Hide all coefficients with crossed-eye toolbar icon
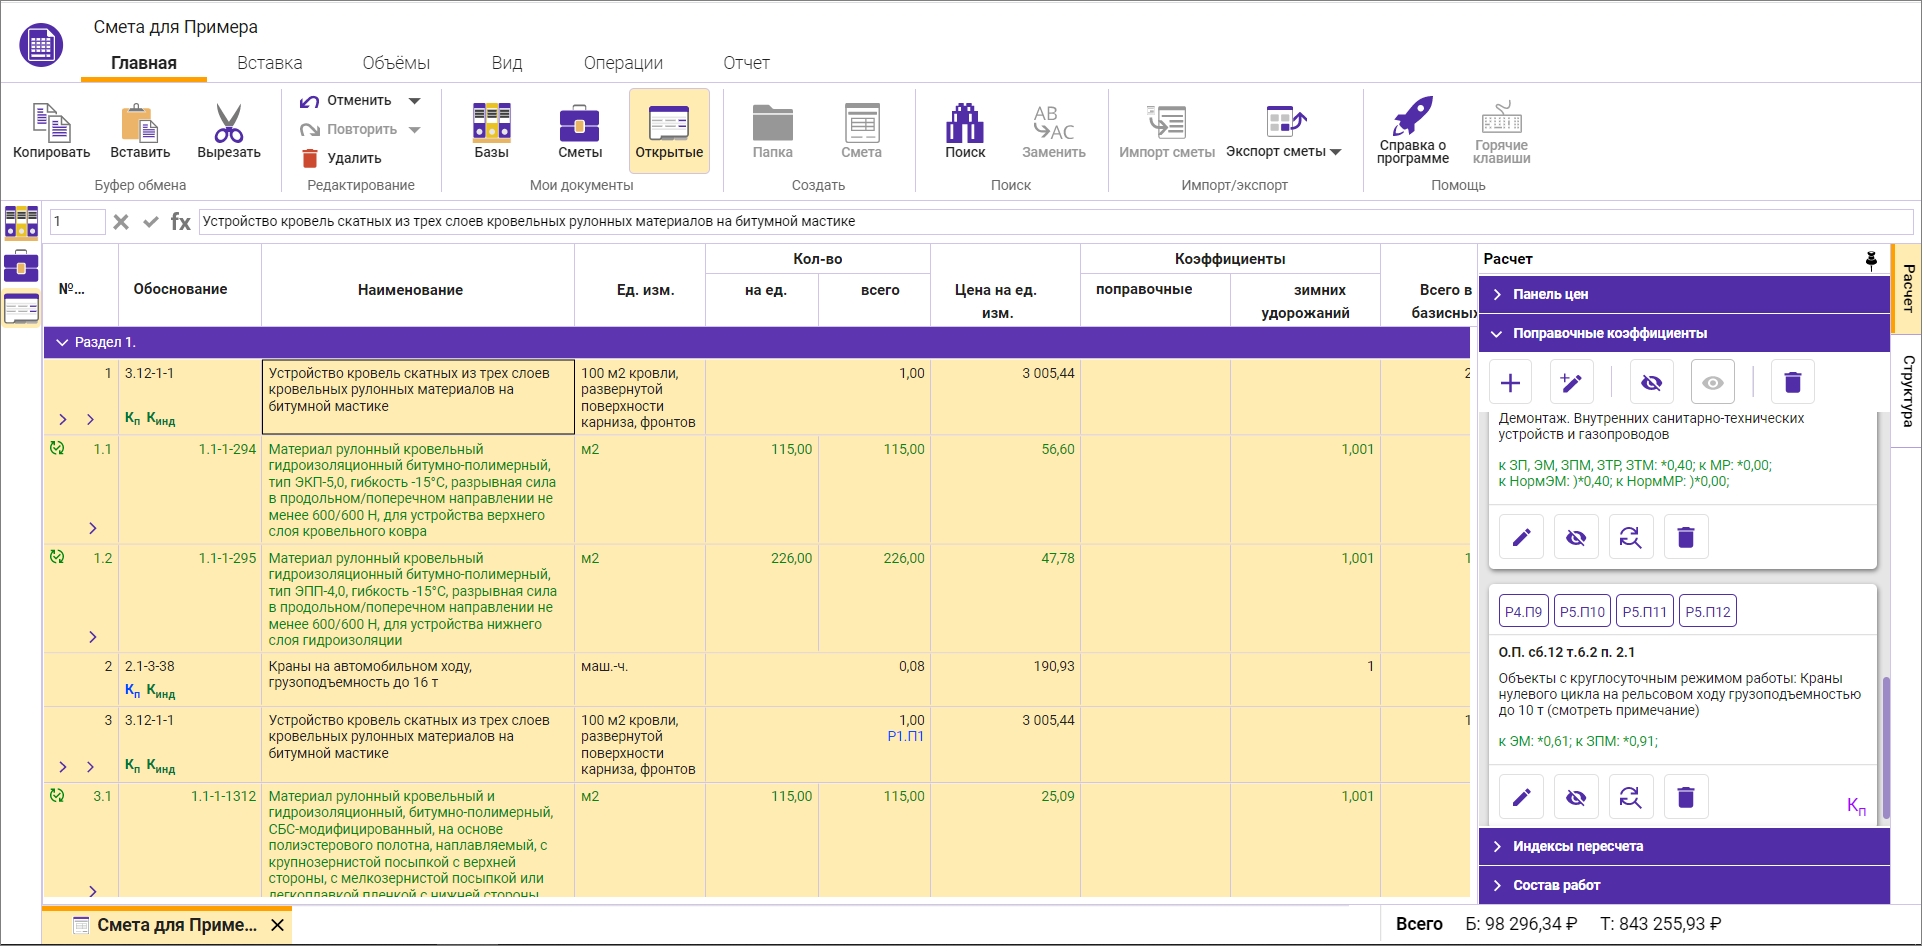Image resolution: width=1922 pixels, height=946 pixels. (x=1651, y=382)
